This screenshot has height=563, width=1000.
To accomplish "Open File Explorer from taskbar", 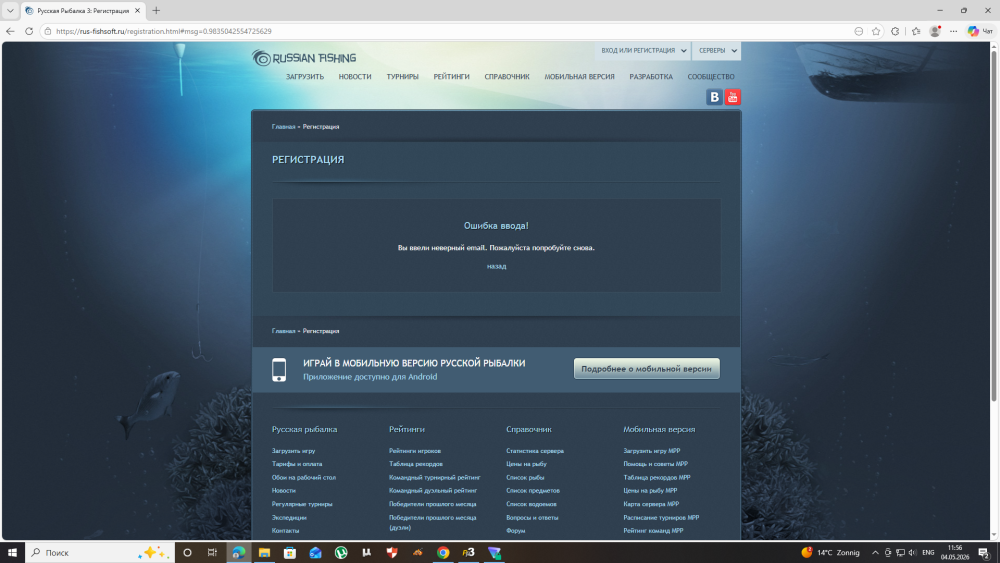I will [x=264, y=552].
